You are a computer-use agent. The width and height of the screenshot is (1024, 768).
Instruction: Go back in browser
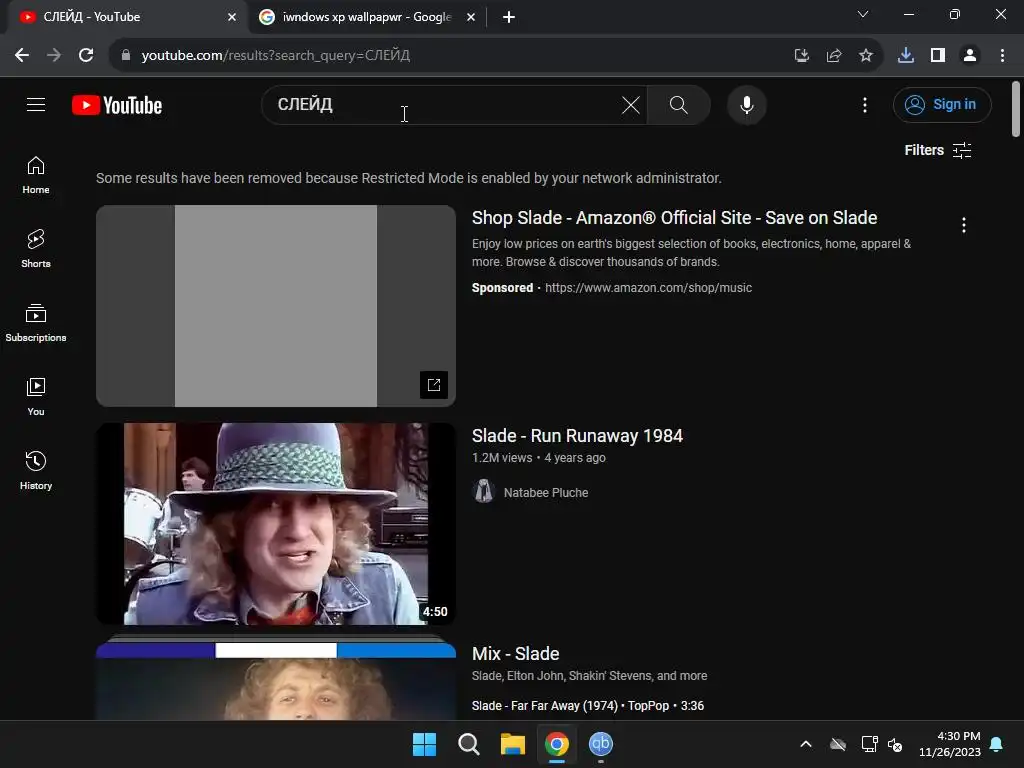click(x=22, y=55)
